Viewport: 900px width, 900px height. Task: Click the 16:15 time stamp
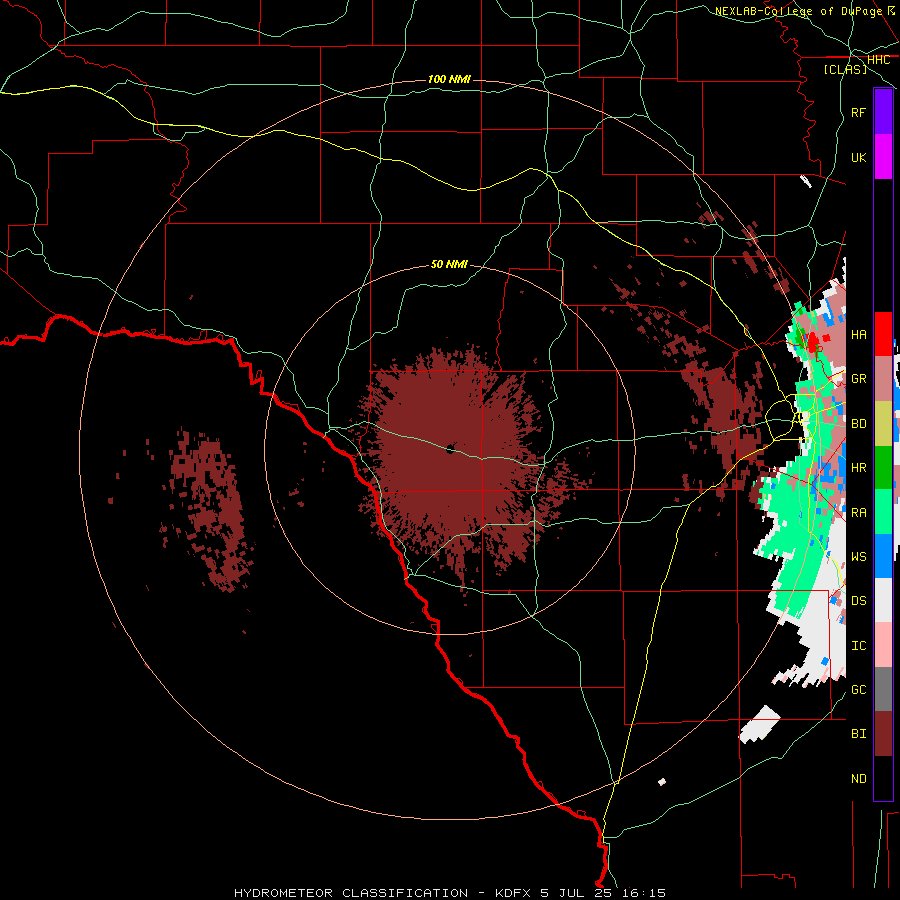tap(646, 893)
